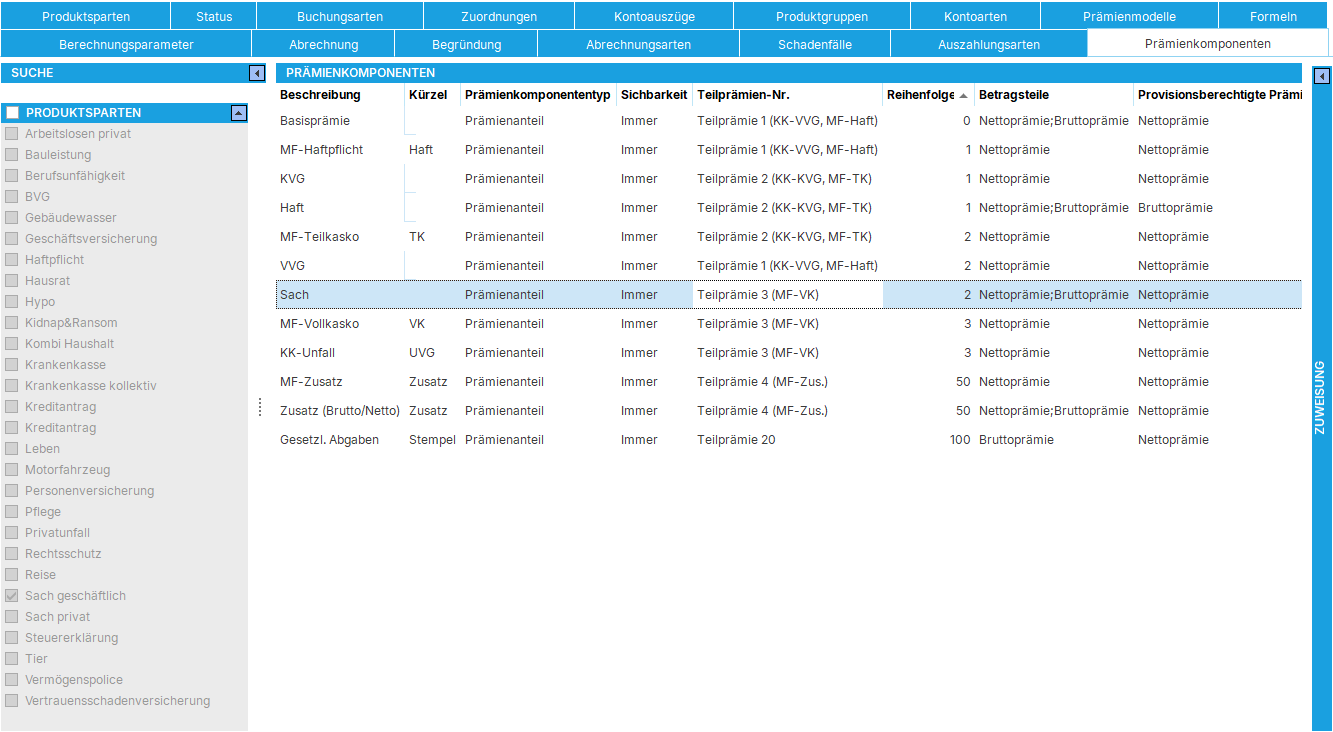The width and height of the screenshot is (1333, 732).
Task: Check the Haftpflicht checkbox
Action: point(13,259)
